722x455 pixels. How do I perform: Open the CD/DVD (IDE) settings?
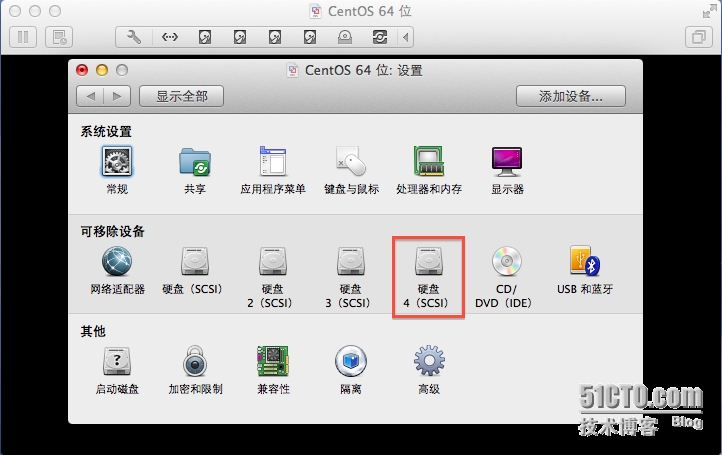click(507, 261)
